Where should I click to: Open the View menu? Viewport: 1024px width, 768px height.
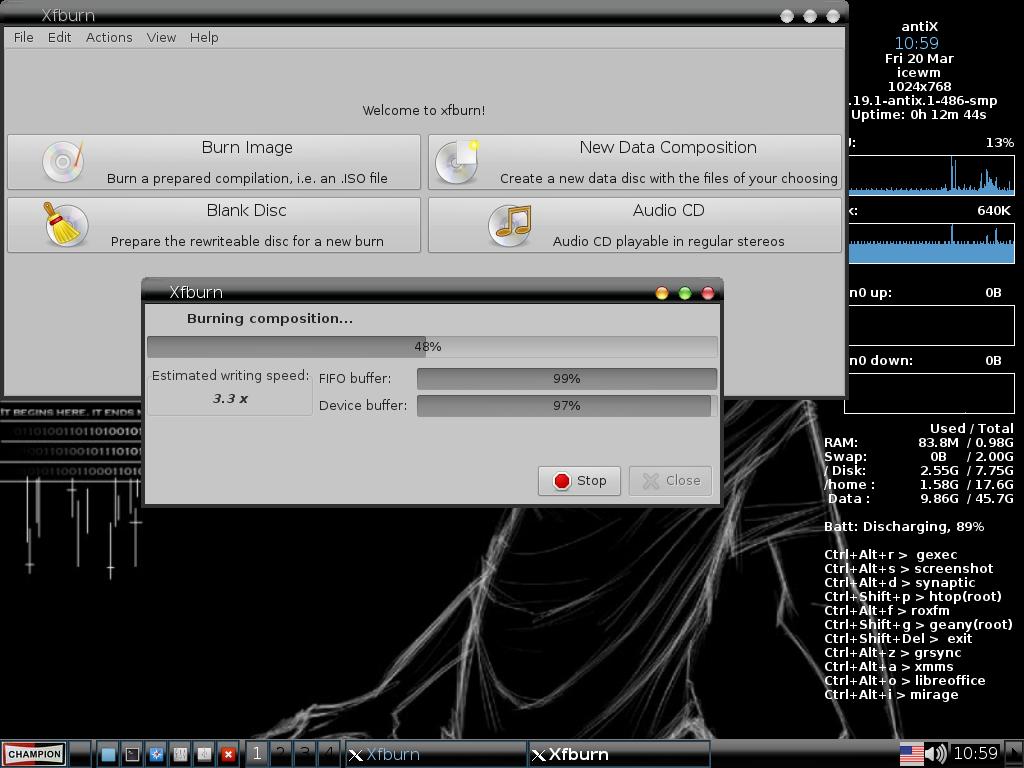pyautogui.click(x=161, y=37)
